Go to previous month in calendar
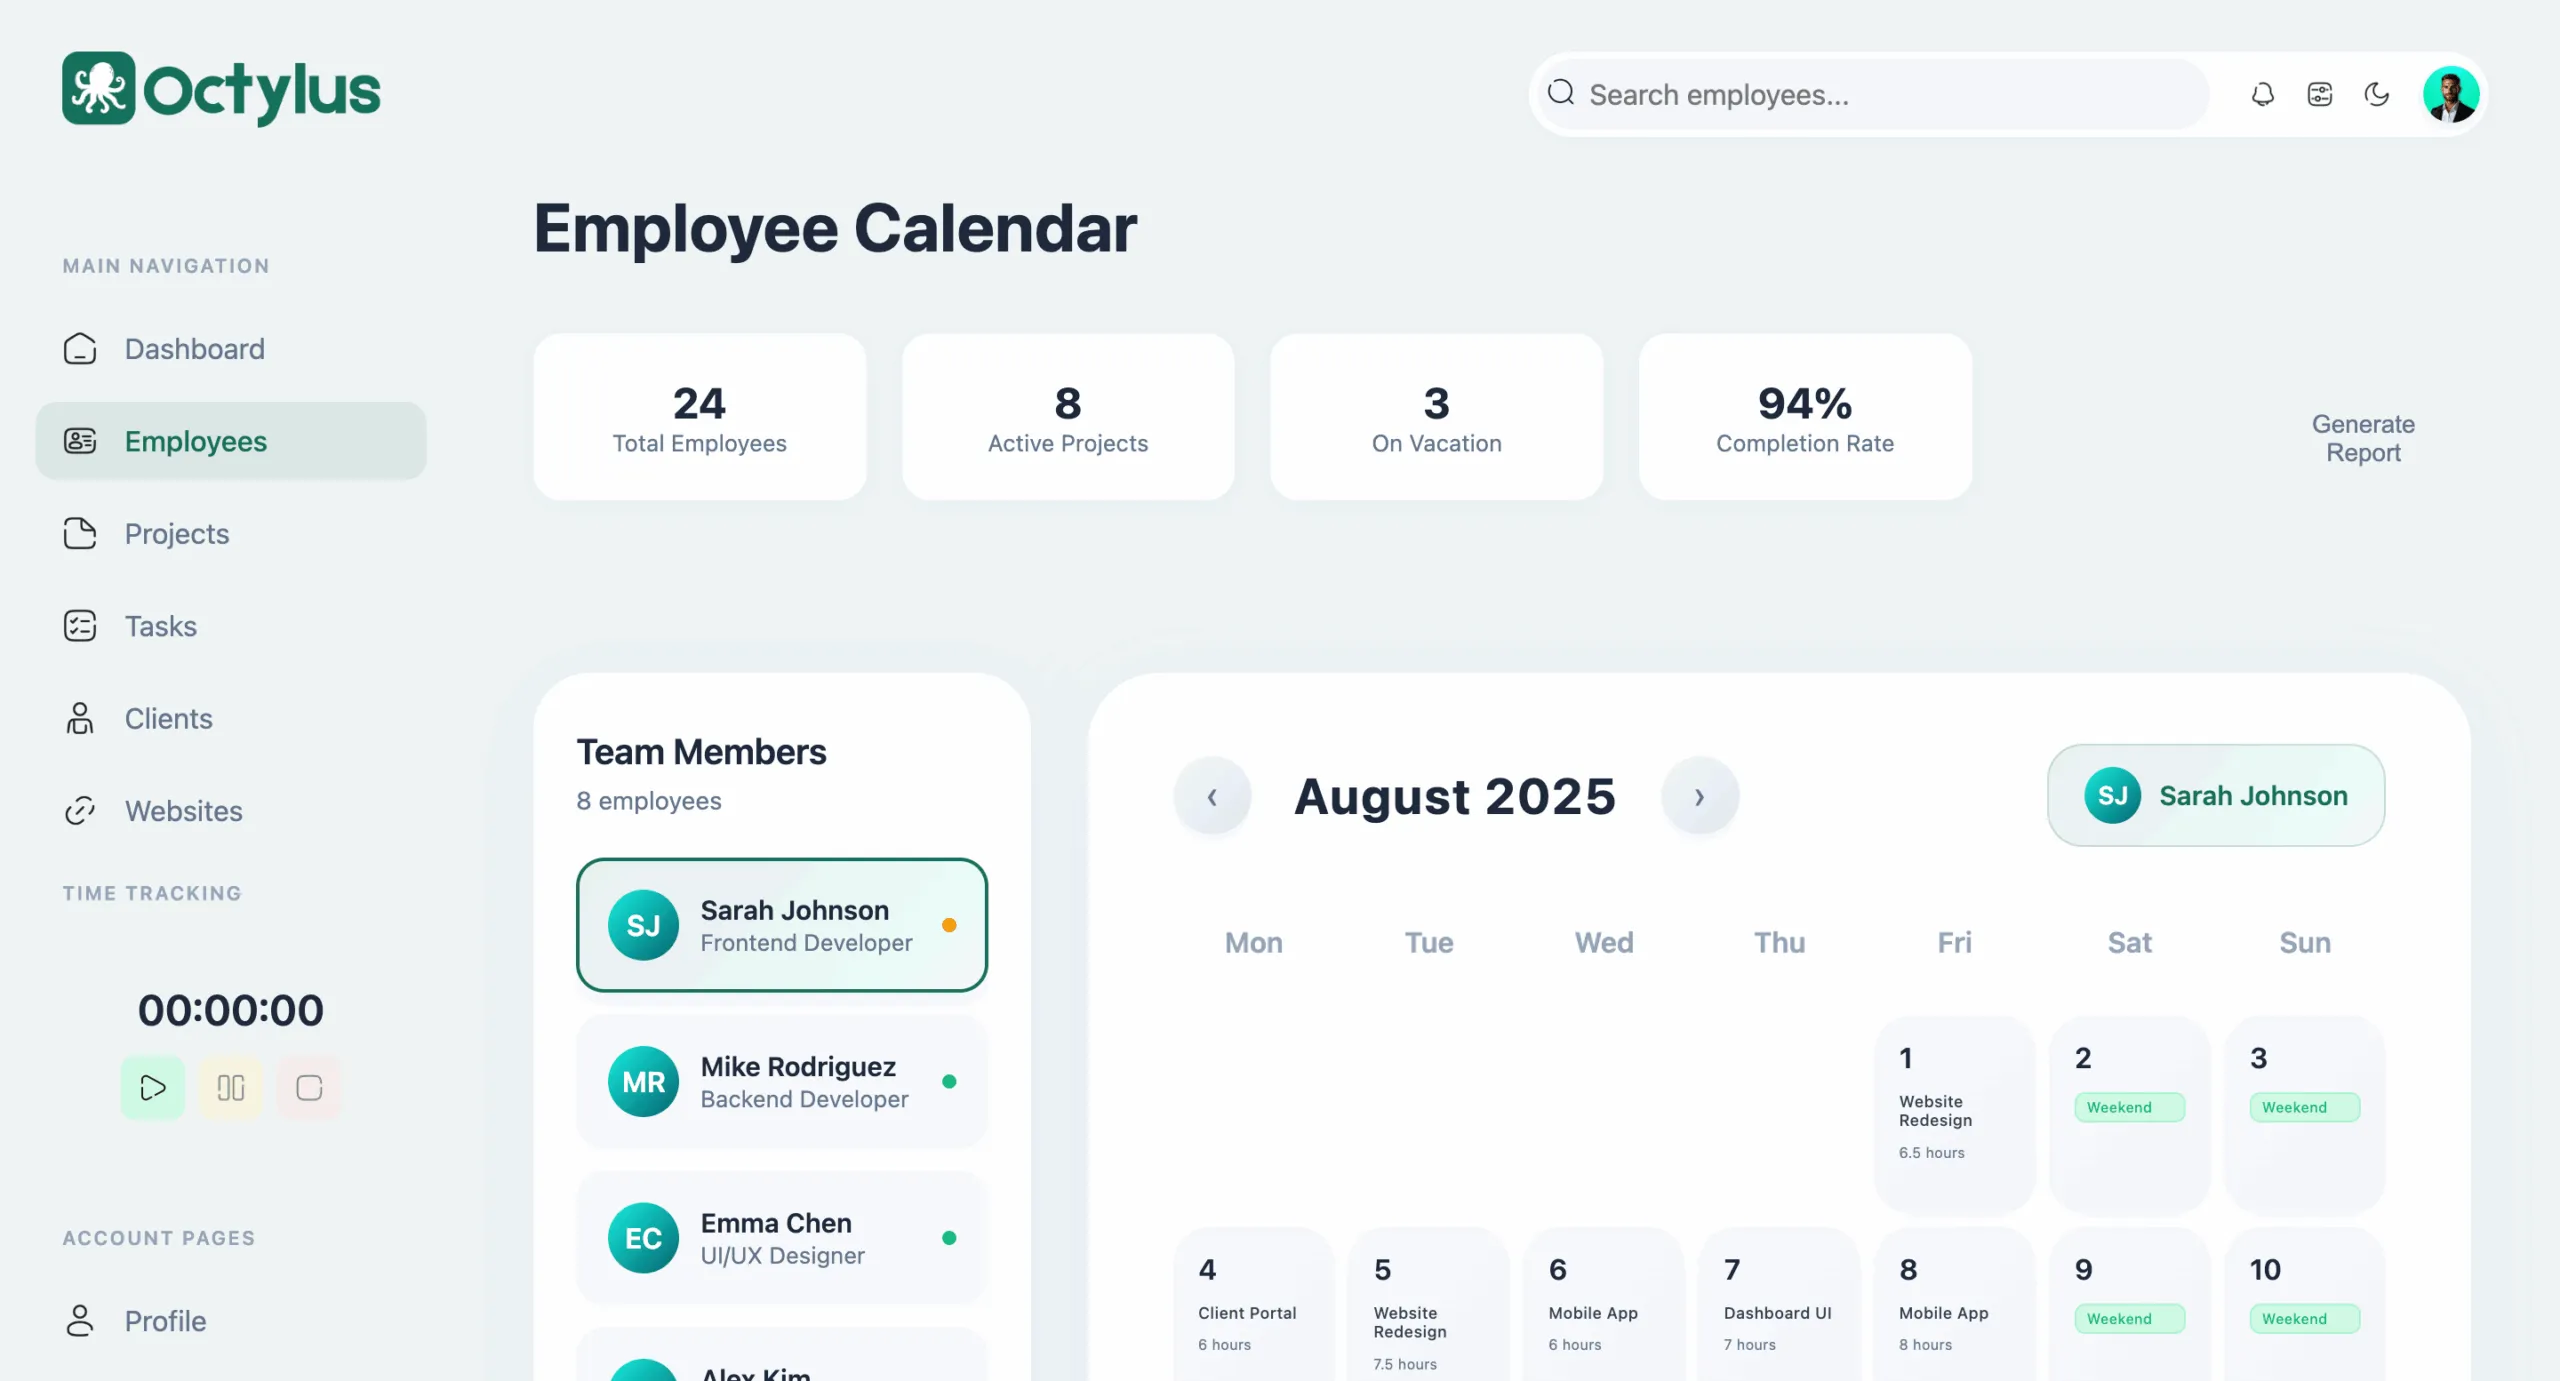This screenshot has height=1381, width=2560. tap(1212, 796)
